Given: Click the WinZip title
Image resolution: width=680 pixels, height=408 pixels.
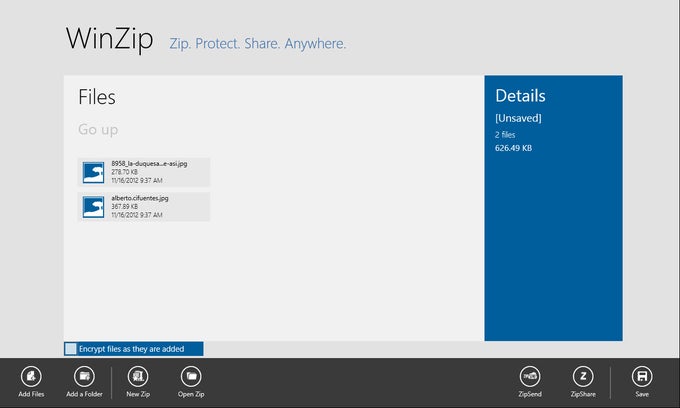Looking at the screenshot, I should [x=110, y=39].
